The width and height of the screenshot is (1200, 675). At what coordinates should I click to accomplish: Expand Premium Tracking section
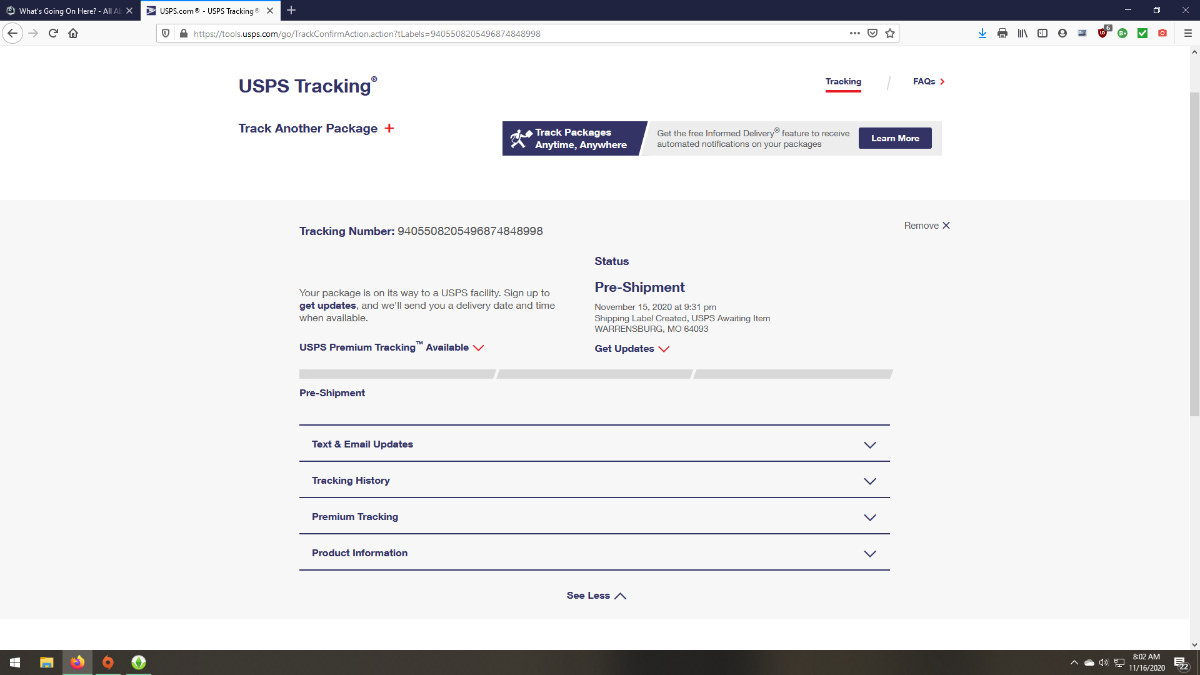(x=594, y=517)
